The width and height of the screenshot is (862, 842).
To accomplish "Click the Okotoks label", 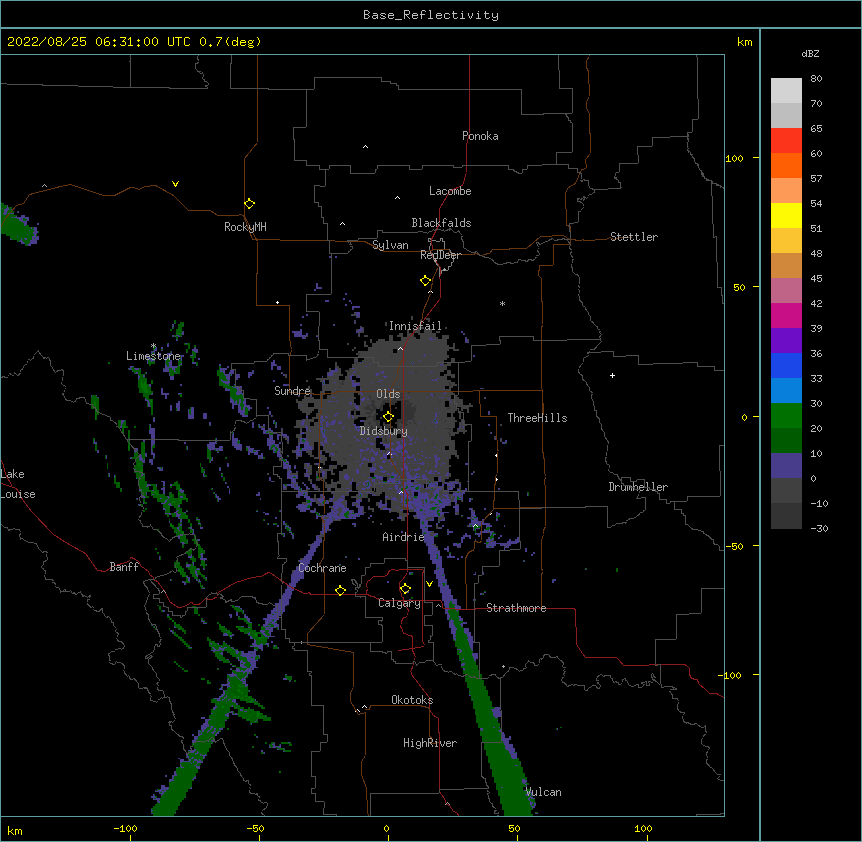I will tap(412, 700).
